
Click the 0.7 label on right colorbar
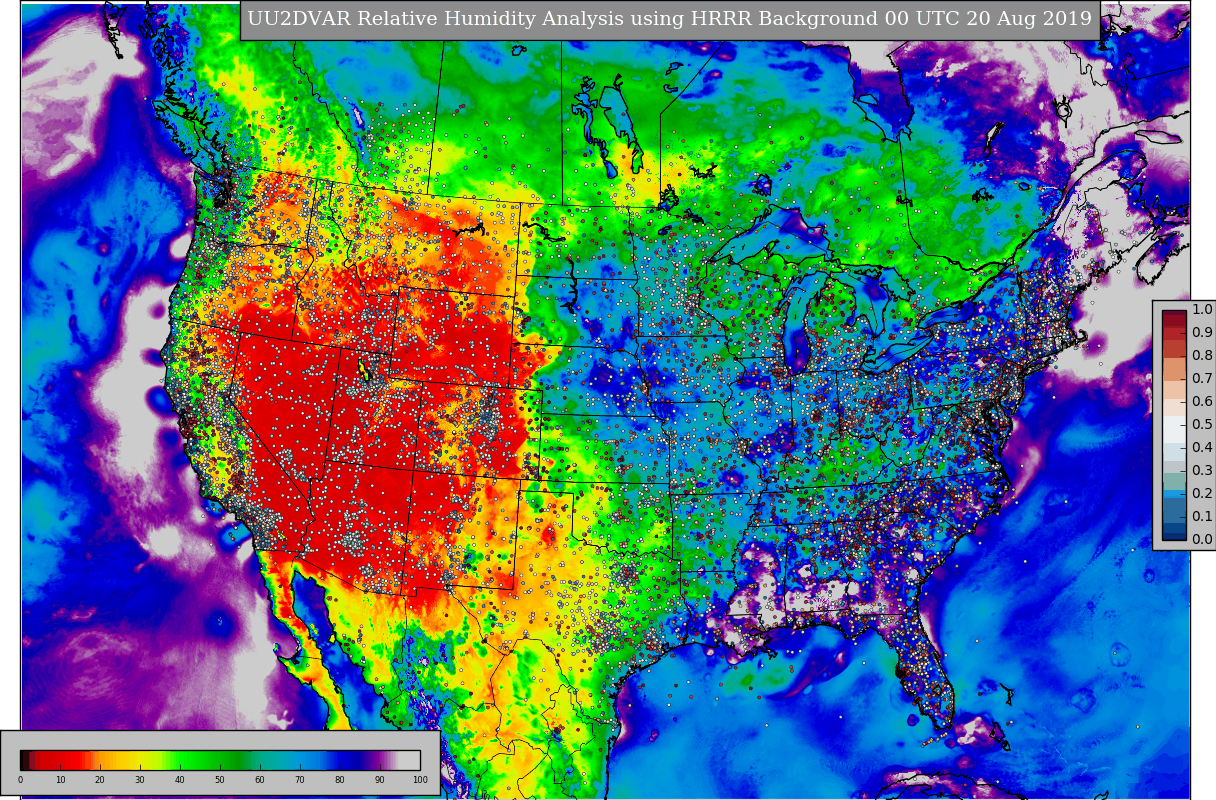pyautogui.click(x=1202, y=379)
